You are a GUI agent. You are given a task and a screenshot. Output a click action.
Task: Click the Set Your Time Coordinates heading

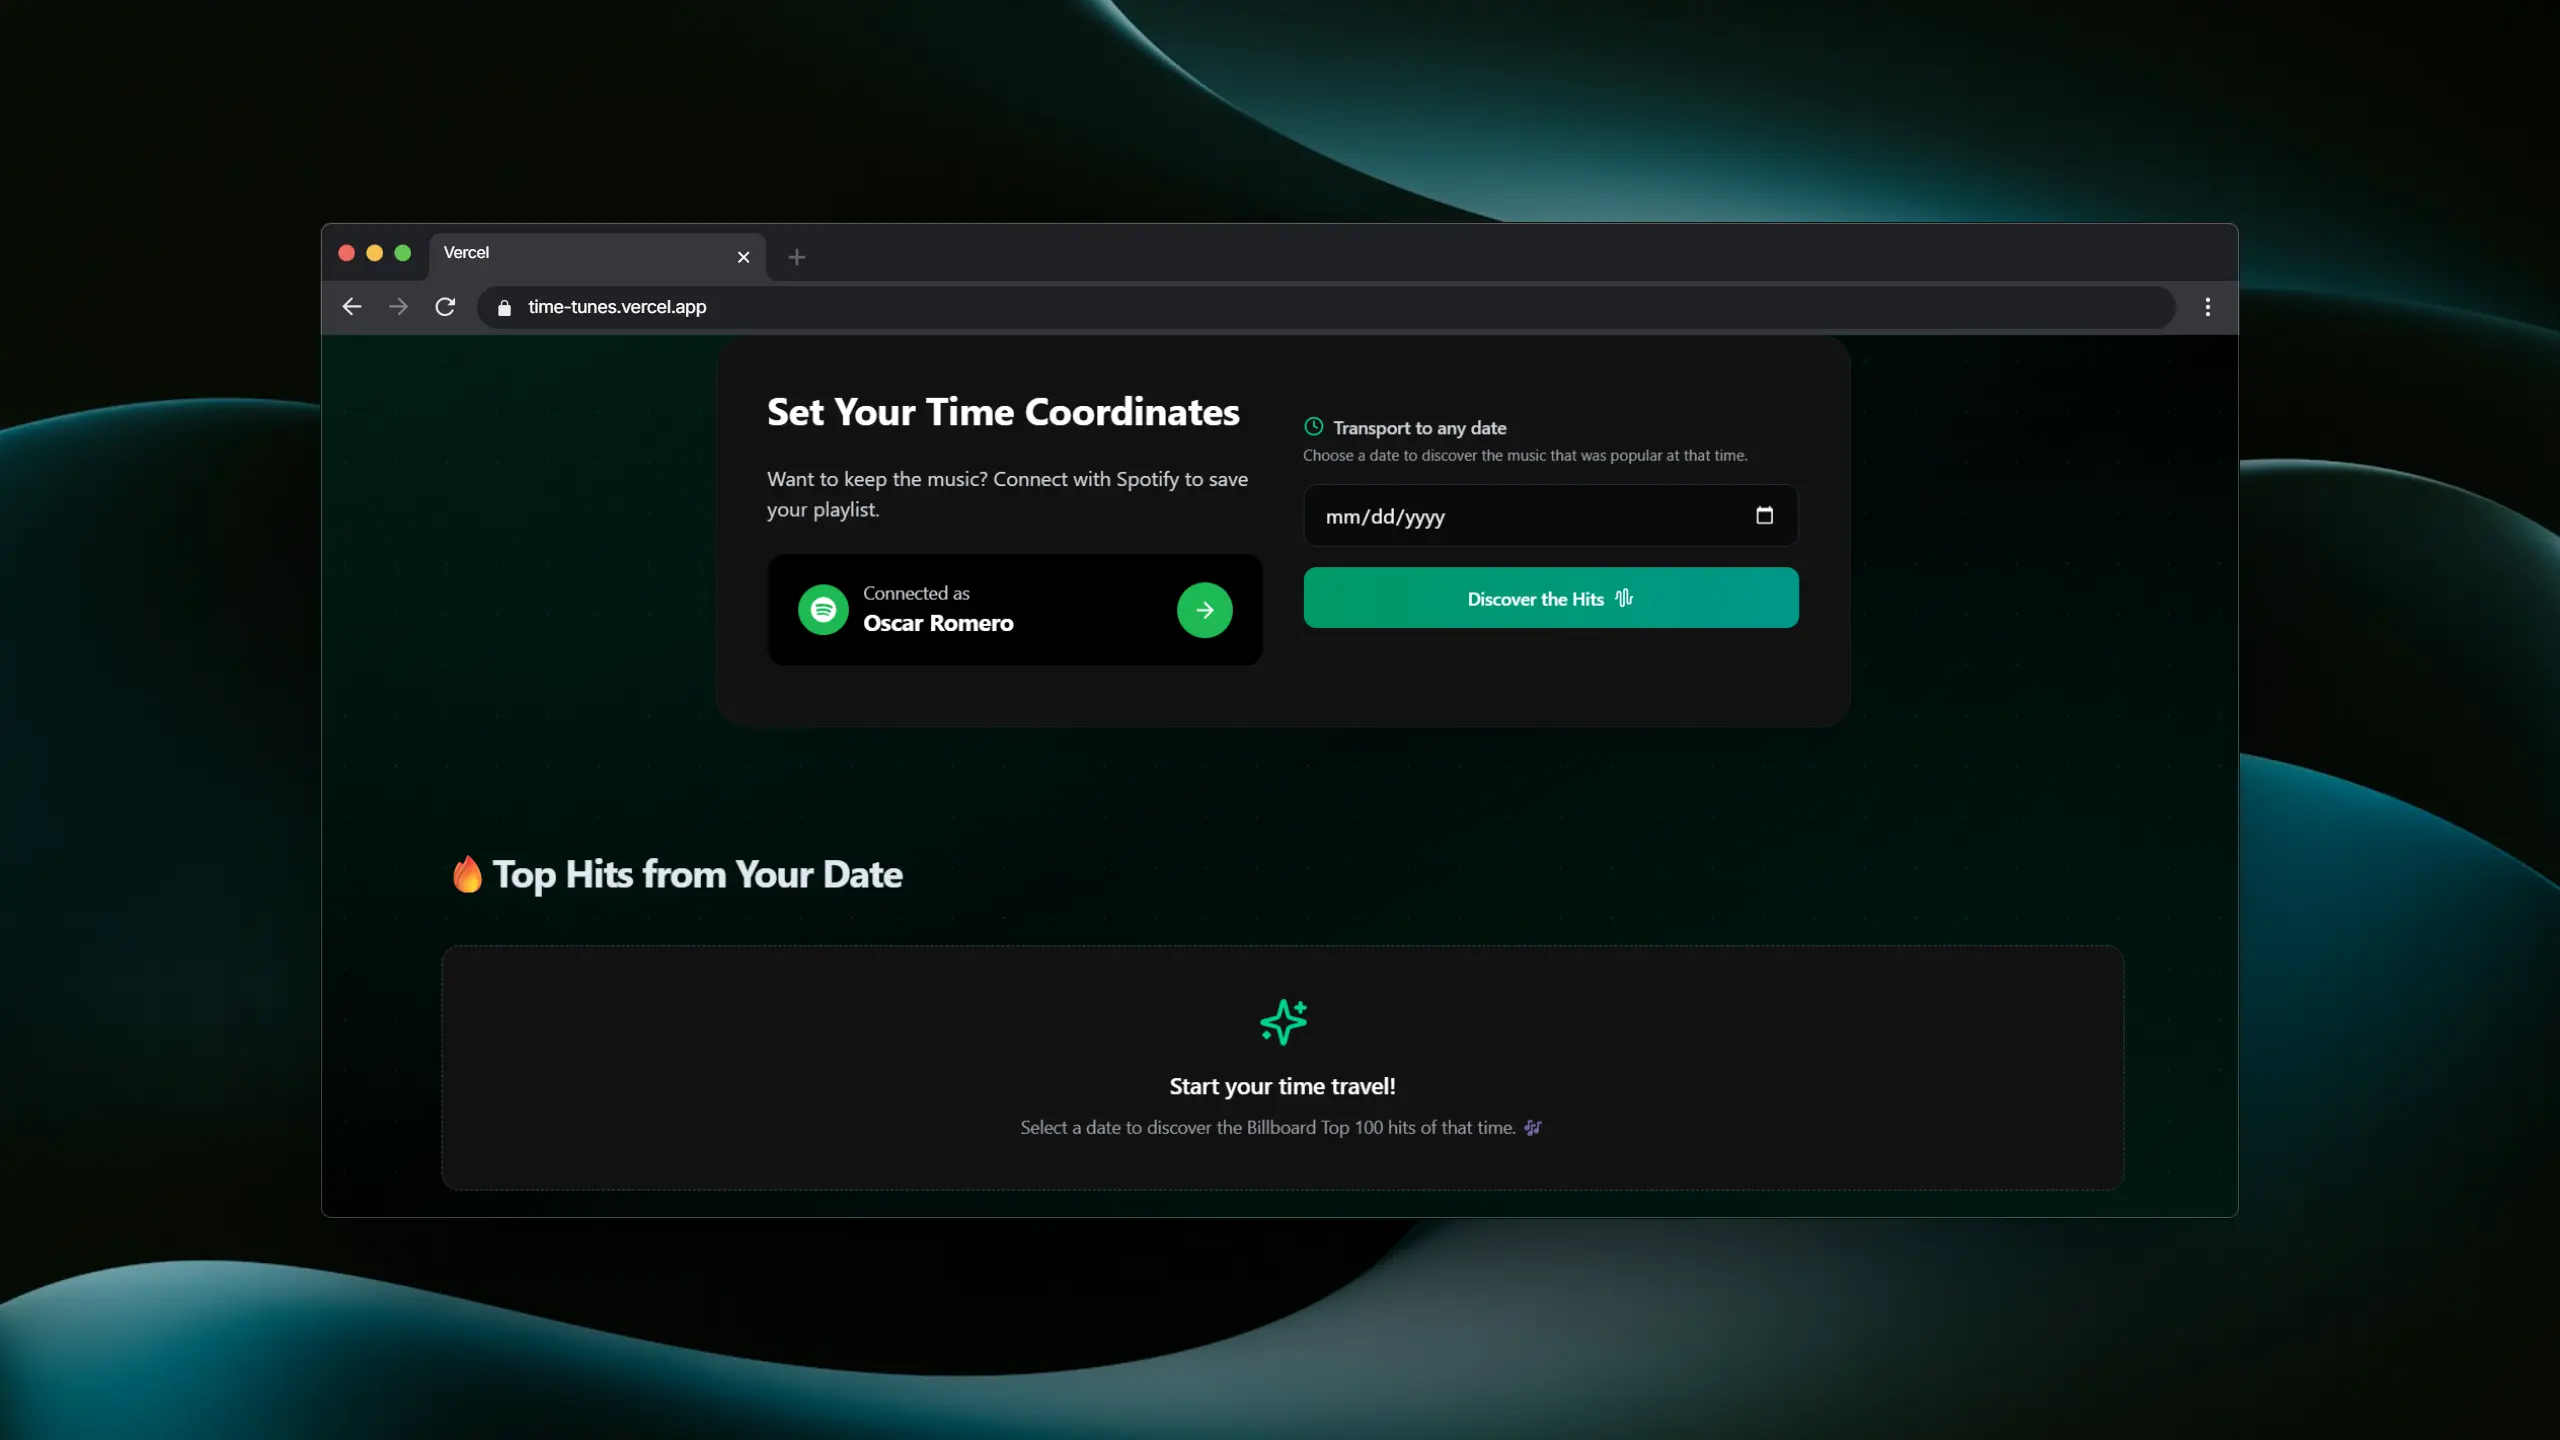[x=1003, y=412]
